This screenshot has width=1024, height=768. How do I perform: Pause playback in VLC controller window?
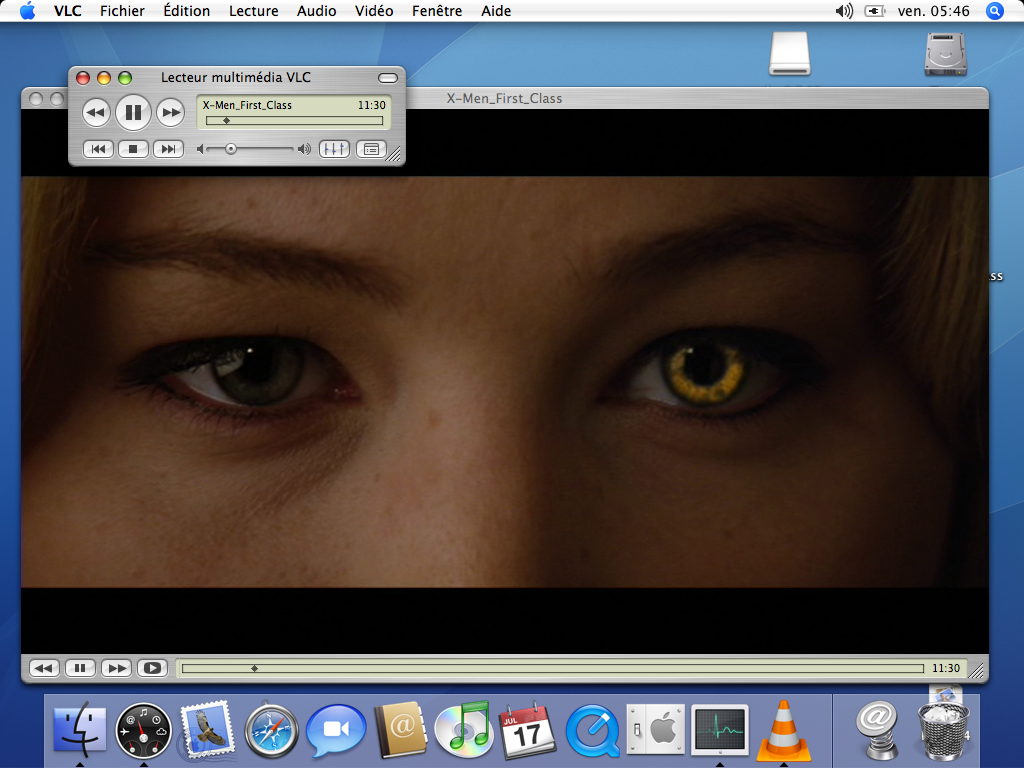pyautogui.click(x=133, y=113)
